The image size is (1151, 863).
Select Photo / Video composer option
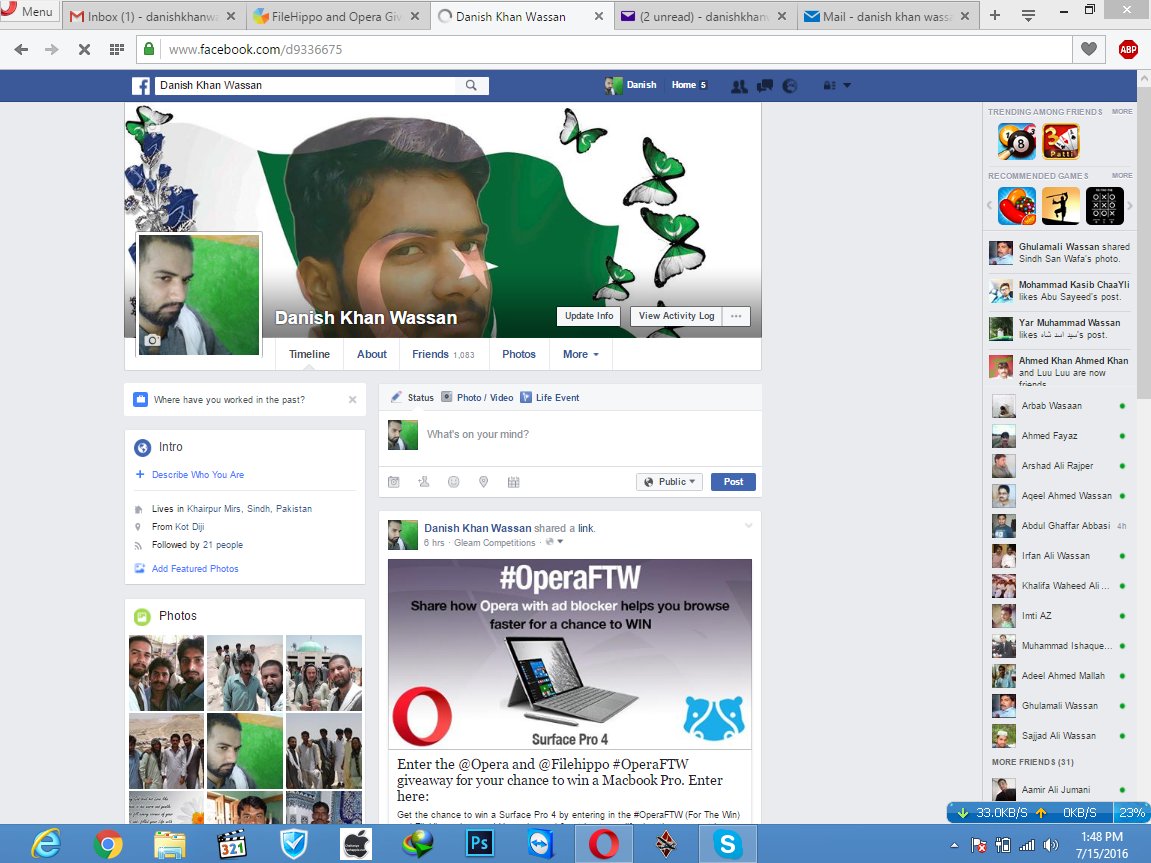pyautogui.click(x=477, y=398)
